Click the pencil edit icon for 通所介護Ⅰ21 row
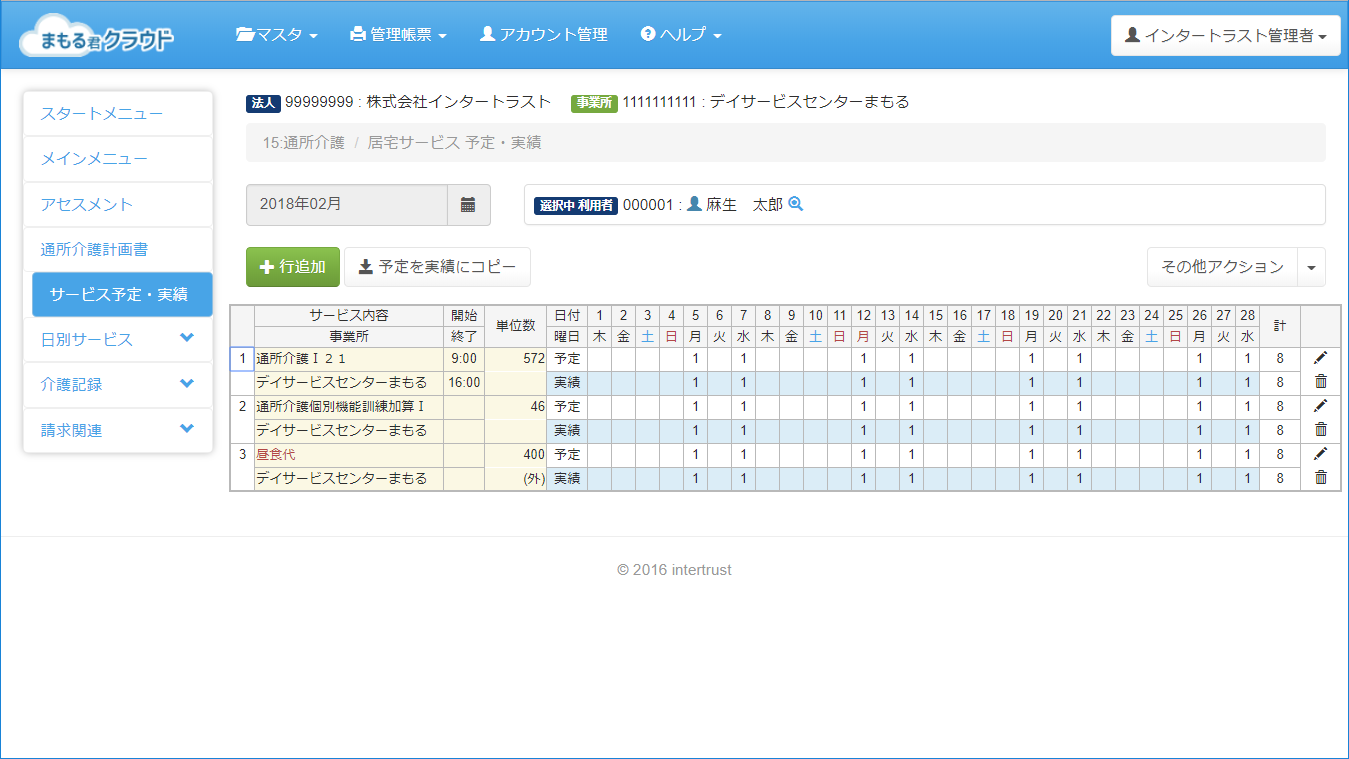The height and width of the screenshot is (759, 1349). pos(1320,358)
